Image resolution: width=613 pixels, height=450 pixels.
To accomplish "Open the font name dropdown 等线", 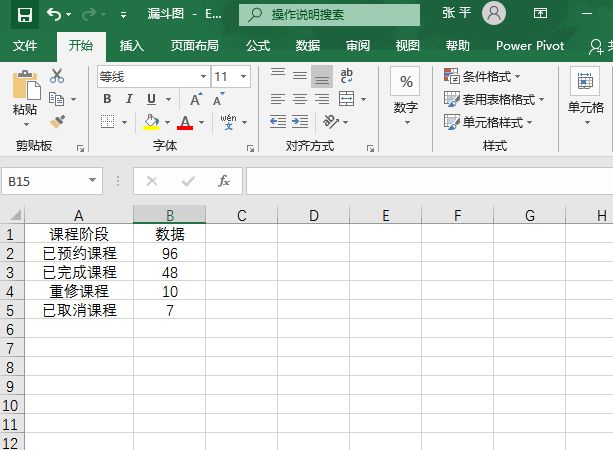I will coord(152,76).
